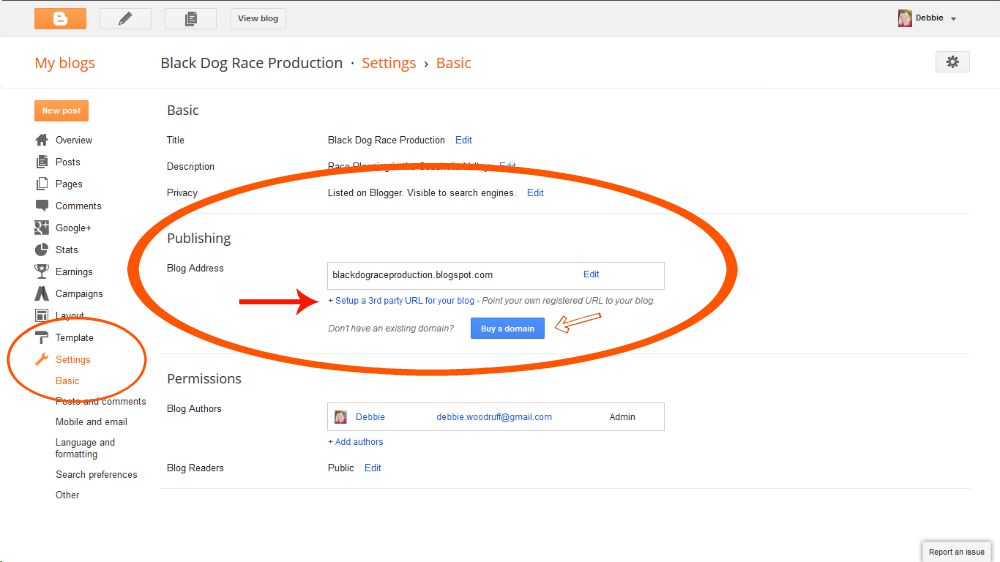Image resolution: width=1000 pixels, height=562 pixels.
Task: Open Comments in the sidebar
Action: [78, 205]
